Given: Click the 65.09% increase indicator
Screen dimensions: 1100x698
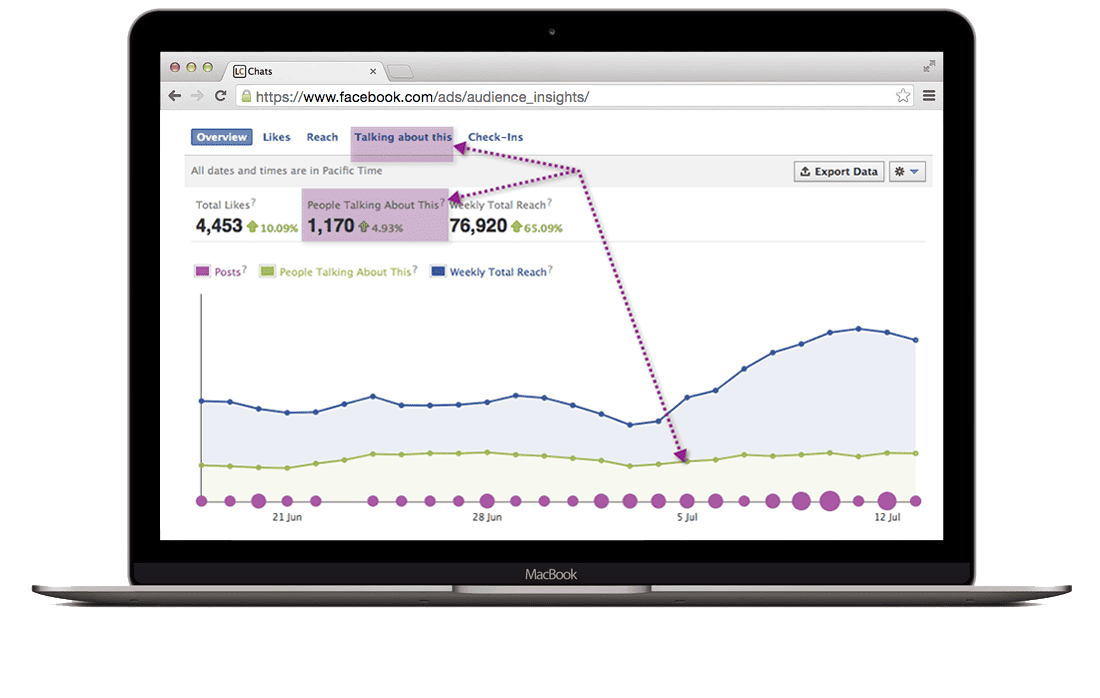Looking at the screenshot, I should (x=537, y=227).
